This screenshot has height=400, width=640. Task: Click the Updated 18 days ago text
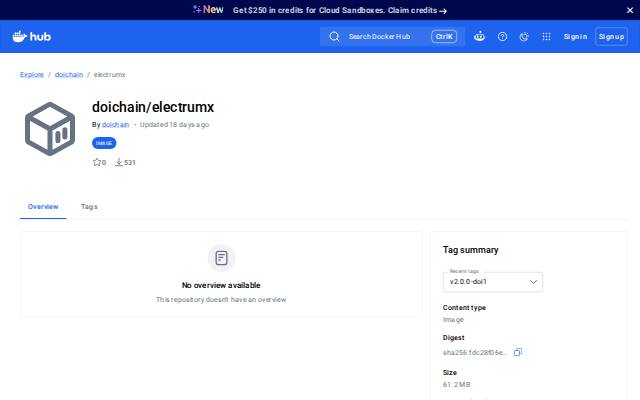coord(174,125)
